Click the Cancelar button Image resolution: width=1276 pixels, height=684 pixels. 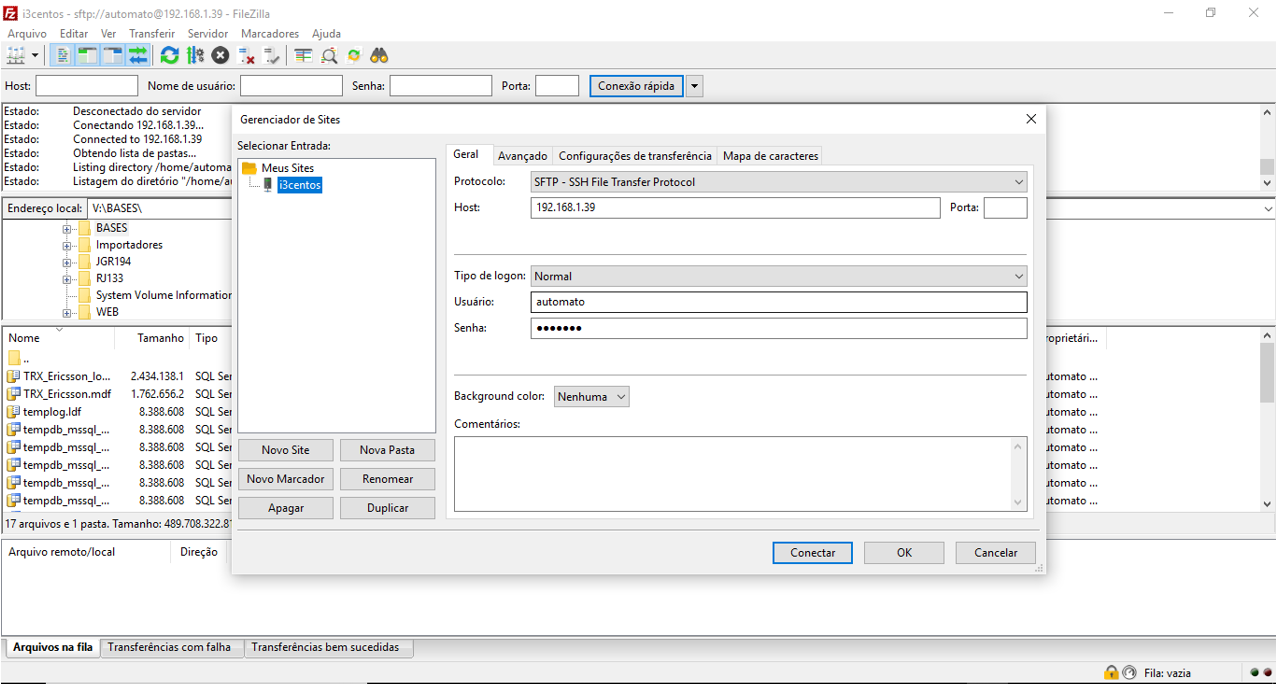[996, 553]
